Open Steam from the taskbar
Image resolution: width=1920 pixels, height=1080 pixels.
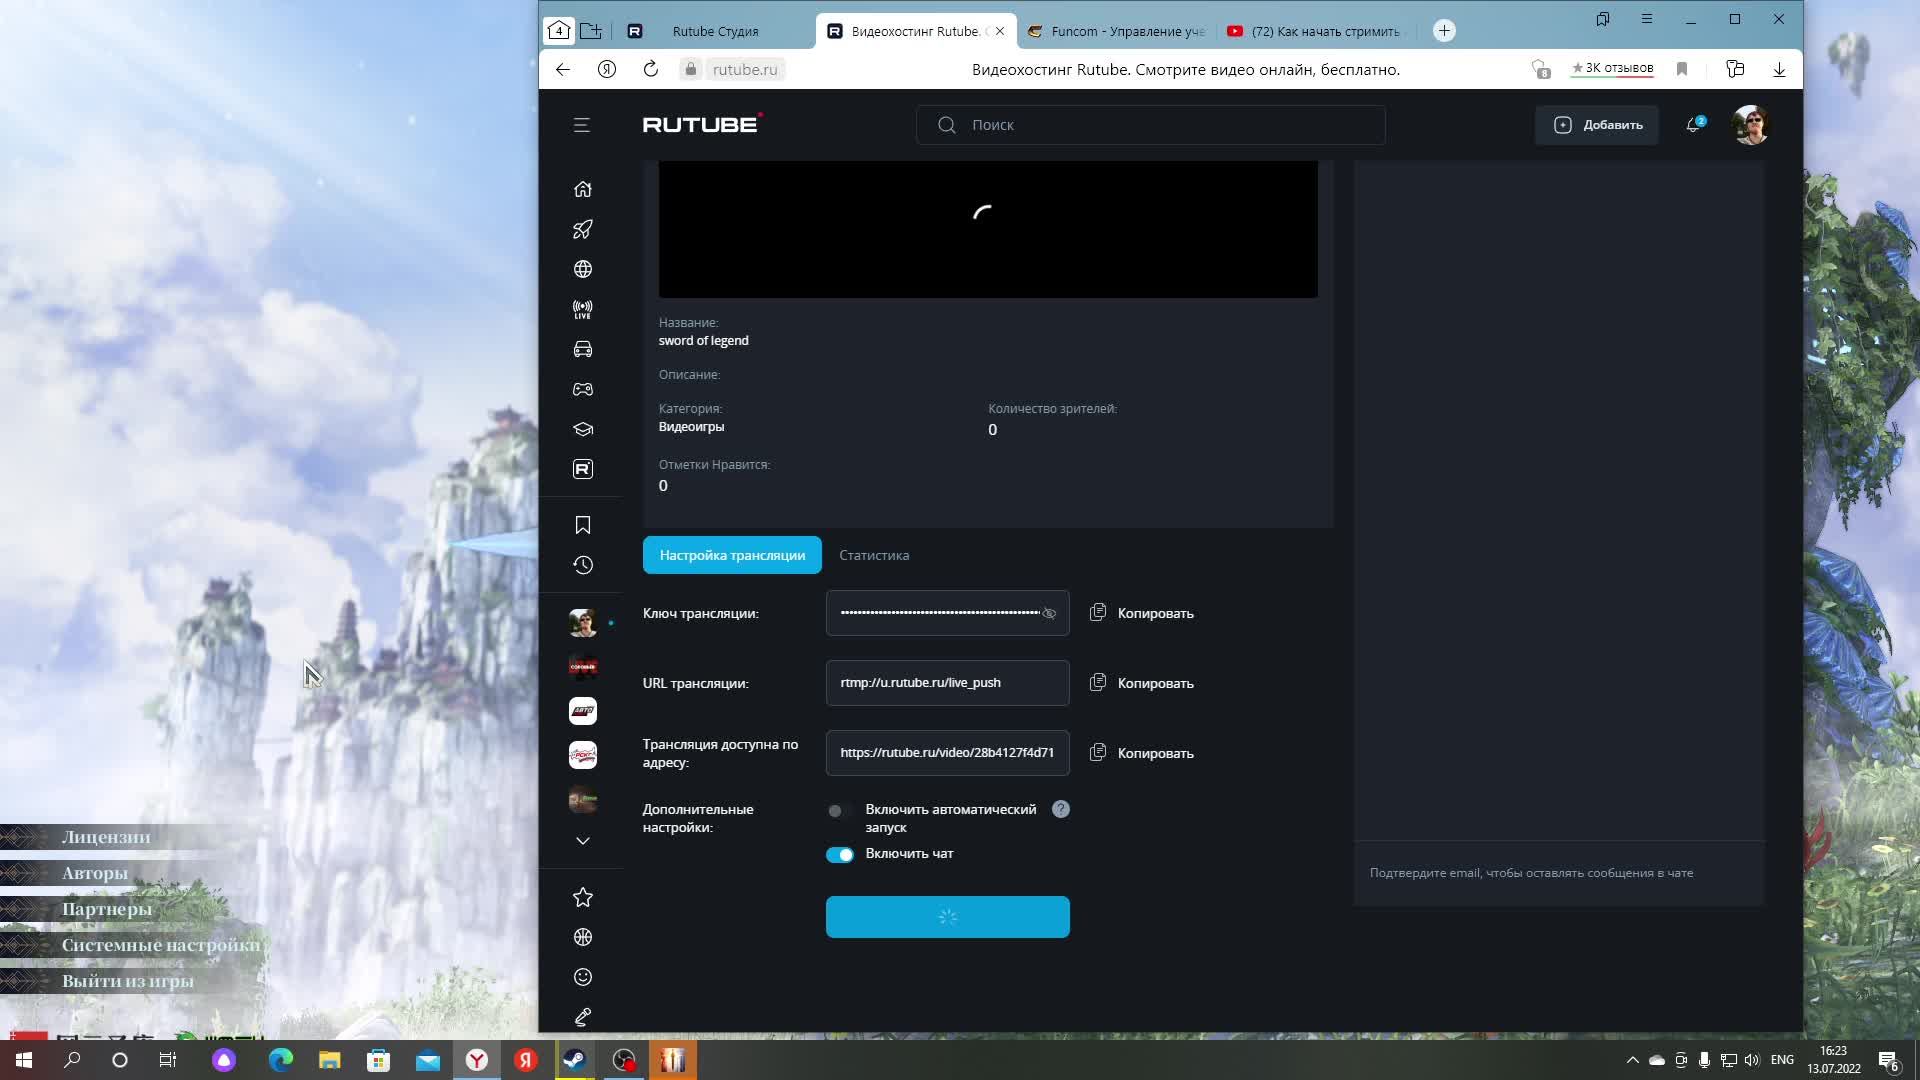(574, 1060)
